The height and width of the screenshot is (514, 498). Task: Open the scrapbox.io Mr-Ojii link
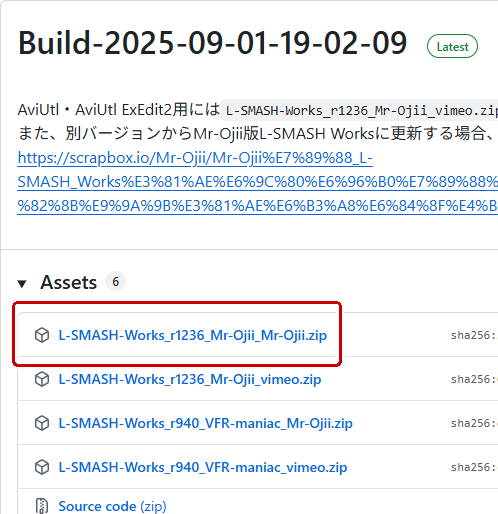tap(257, 182)
